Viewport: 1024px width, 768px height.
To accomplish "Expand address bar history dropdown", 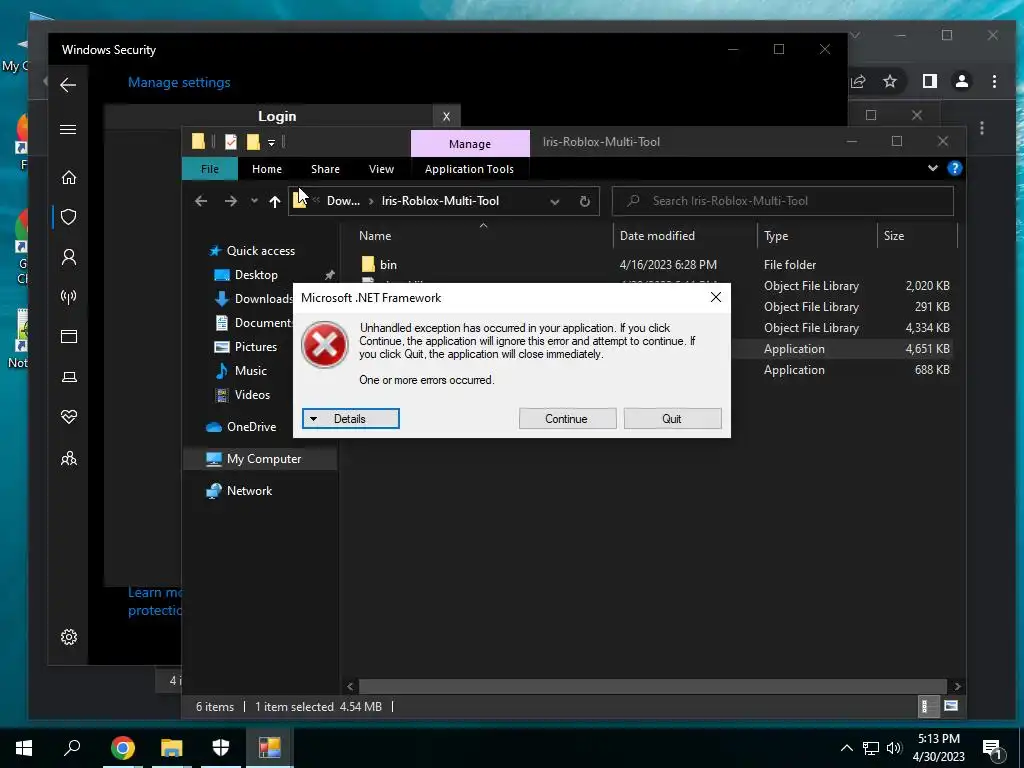I will pyautogui.click(x=554, y=201).
